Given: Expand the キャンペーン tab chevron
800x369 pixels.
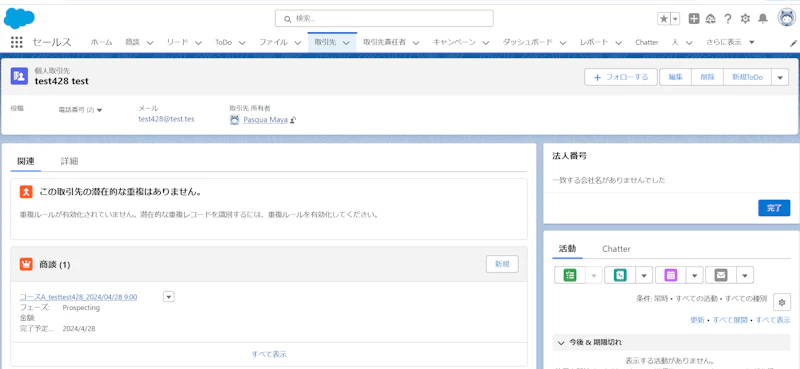Looking at the screenshot, I should [x=486, y=43].
